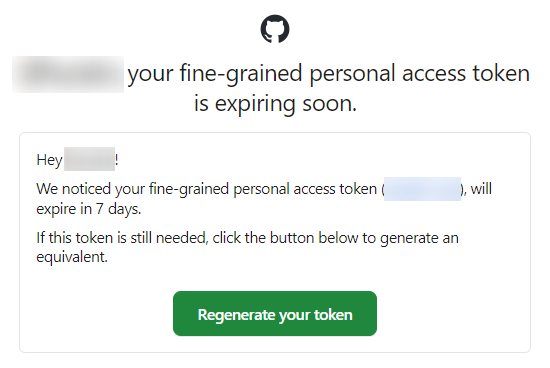
Task: Click the 'expire in 7 days.' text
Action: 89,209
